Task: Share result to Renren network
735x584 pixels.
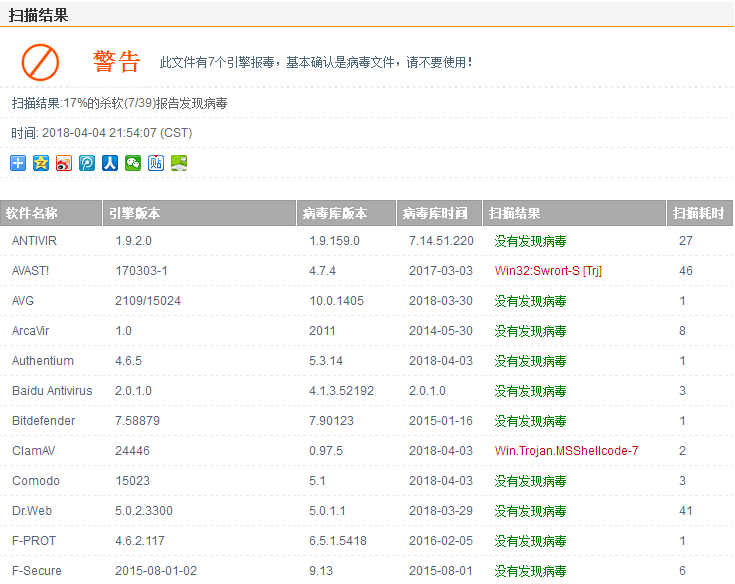Action: pyautogui.click(x=110, y=163)
